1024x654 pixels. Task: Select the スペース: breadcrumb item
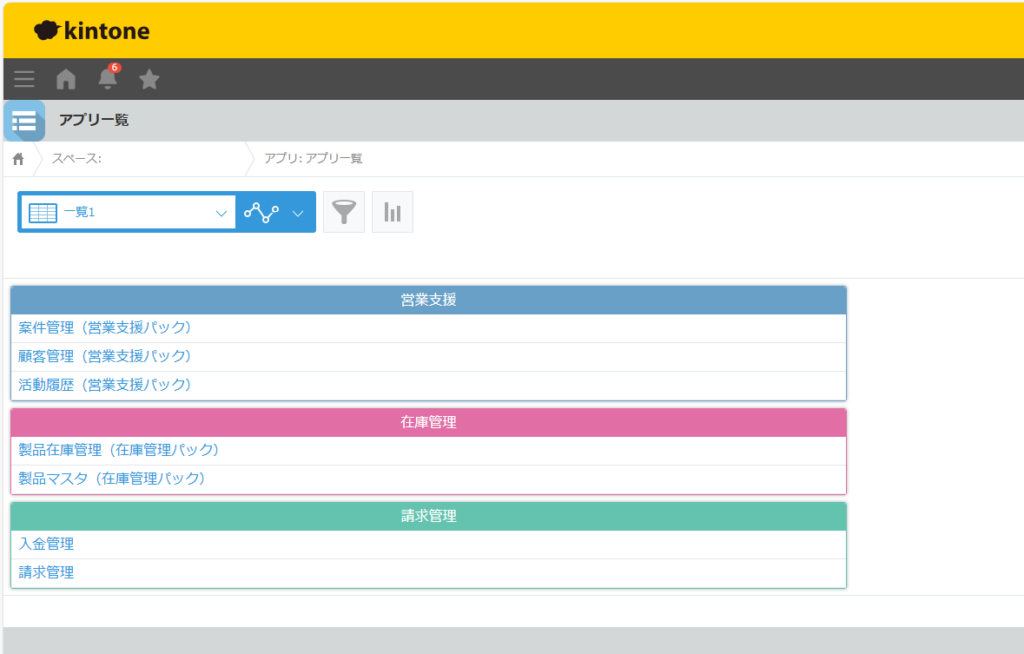(77, 159)
